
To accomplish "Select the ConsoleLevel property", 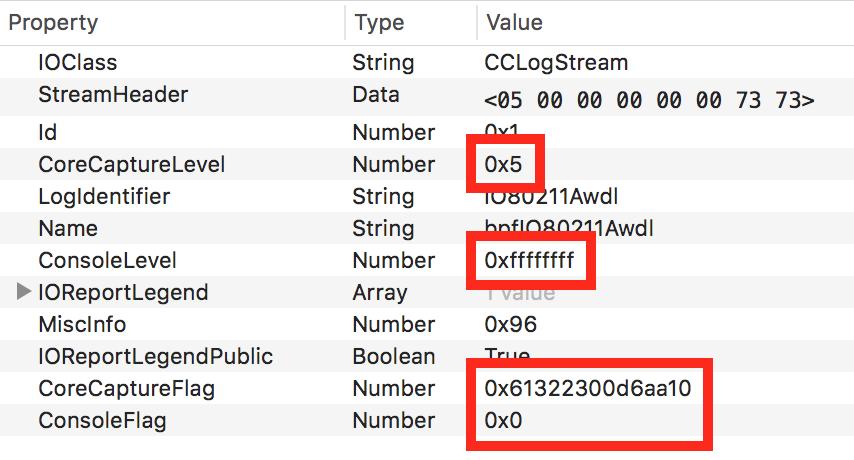I will tap(107, 260).
